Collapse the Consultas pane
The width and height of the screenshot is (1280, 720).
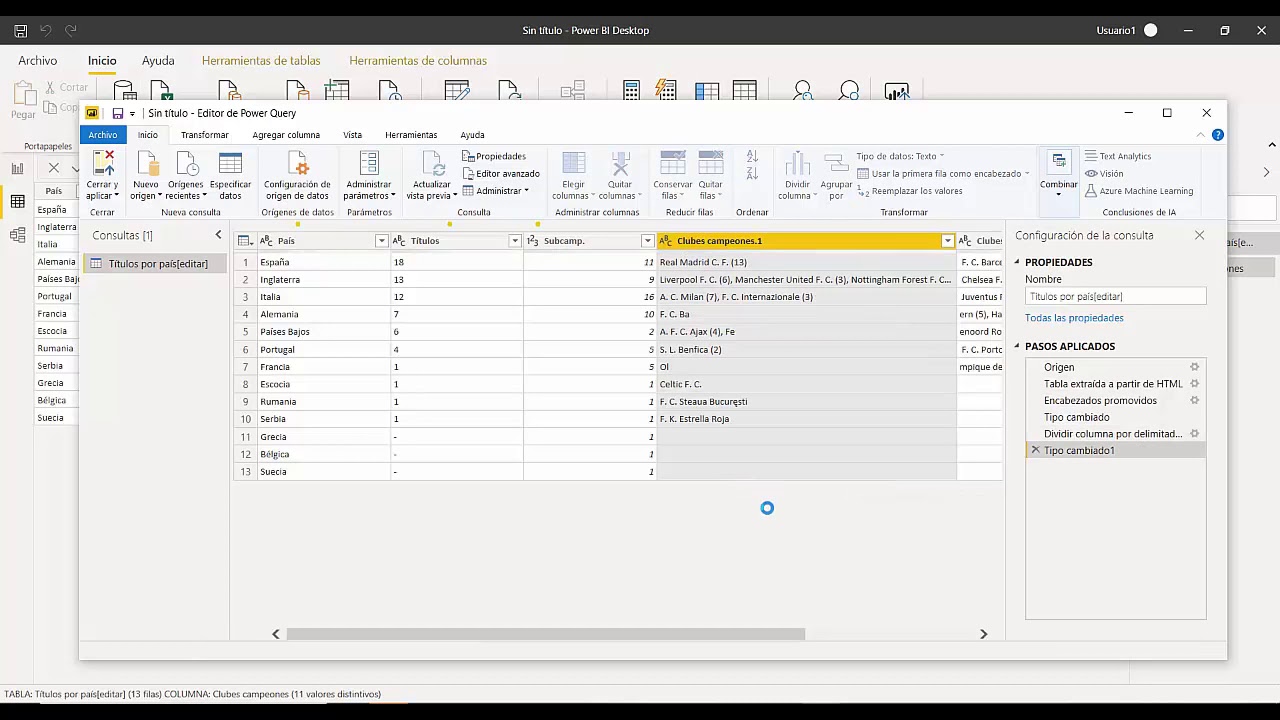click(x=218, y=235)
